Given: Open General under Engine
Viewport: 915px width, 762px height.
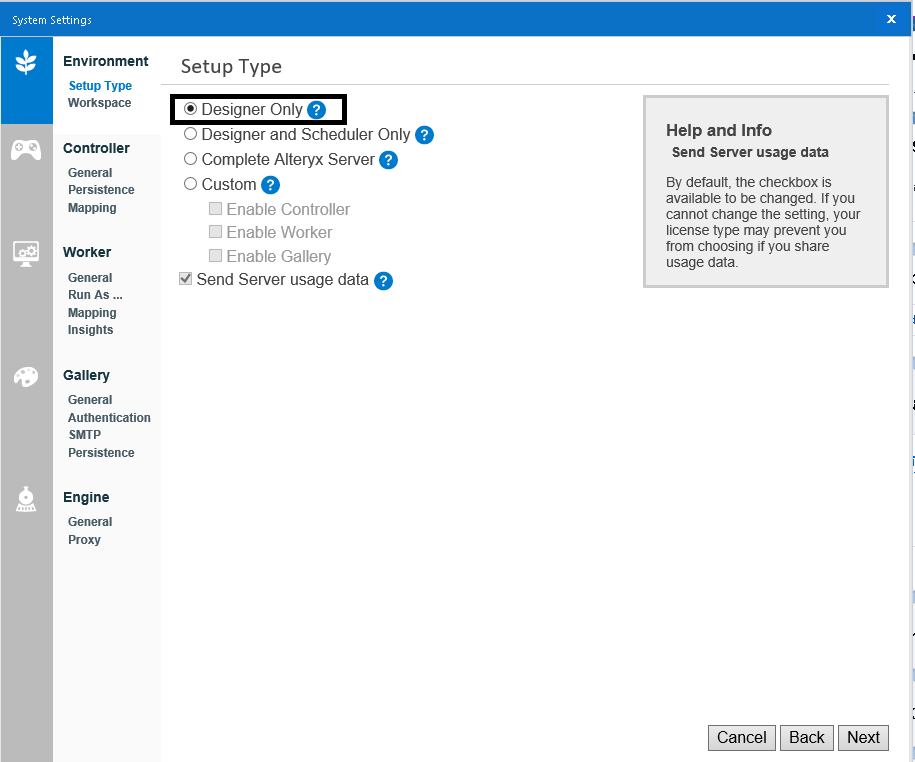Looking at the screenshot, I should [90, 522].
